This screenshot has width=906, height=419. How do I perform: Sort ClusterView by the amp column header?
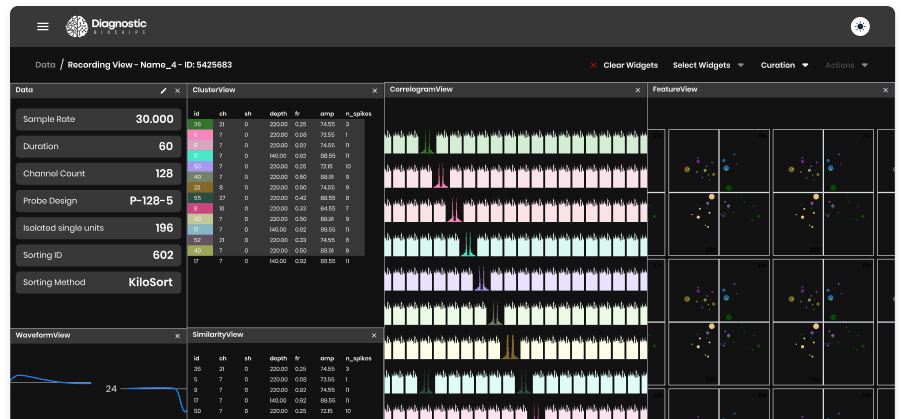tap(326, 114)
